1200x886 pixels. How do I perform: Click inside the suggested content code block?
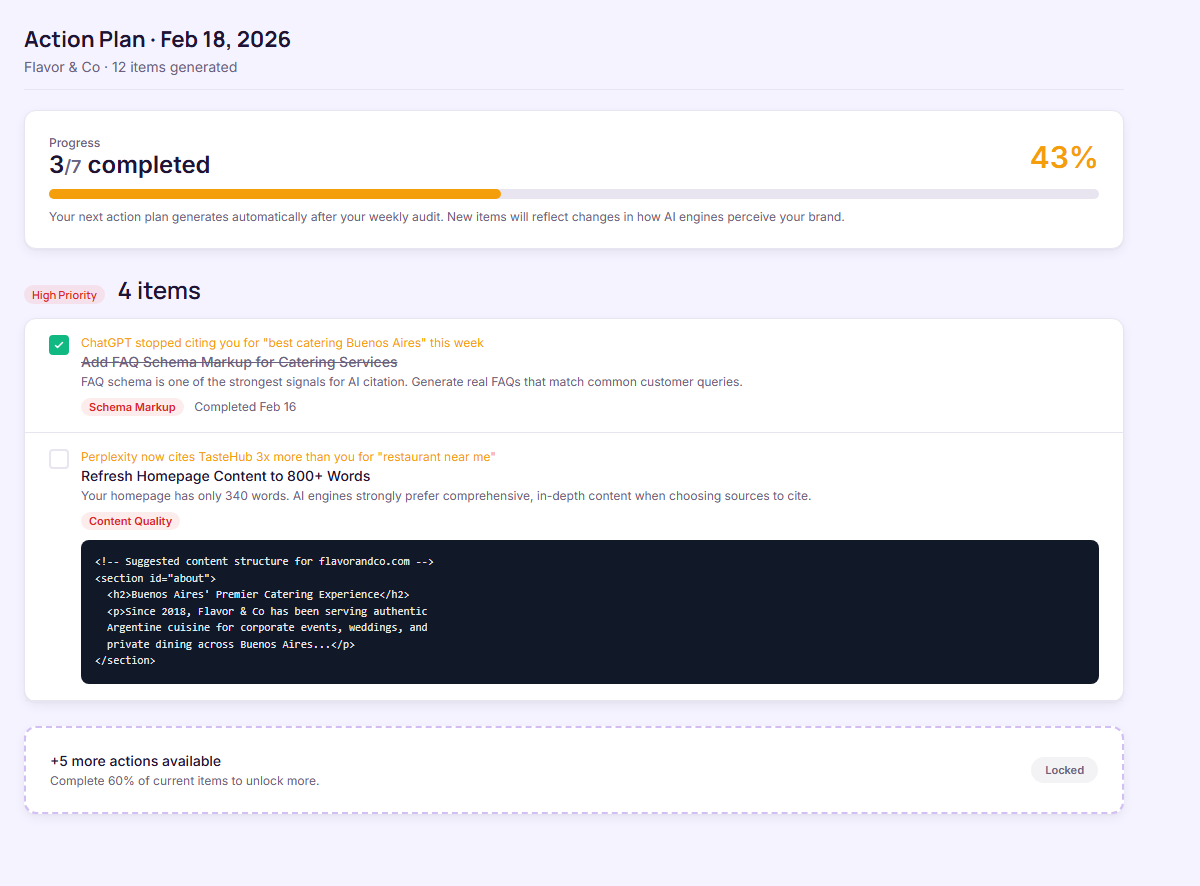(589, 612)
